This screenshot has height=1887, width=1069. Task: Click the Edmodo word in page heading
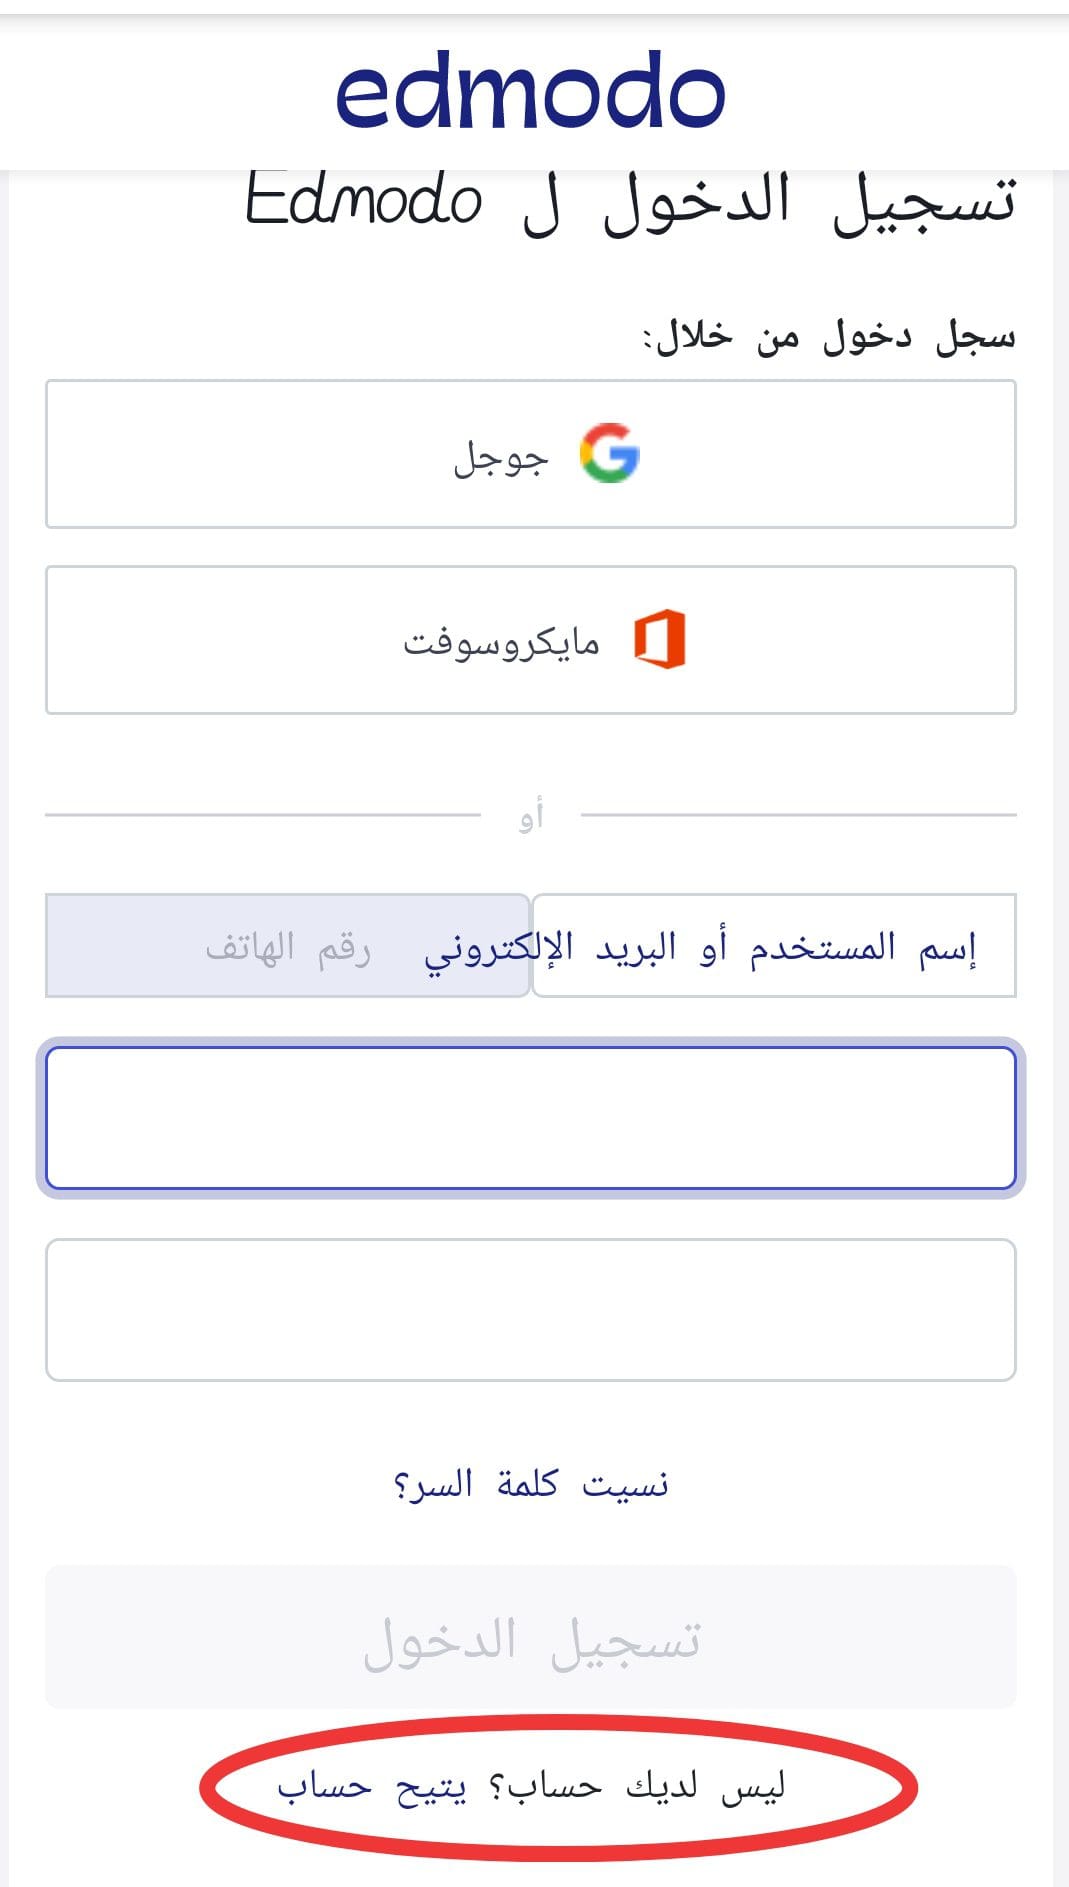click(x=363, y=199)
